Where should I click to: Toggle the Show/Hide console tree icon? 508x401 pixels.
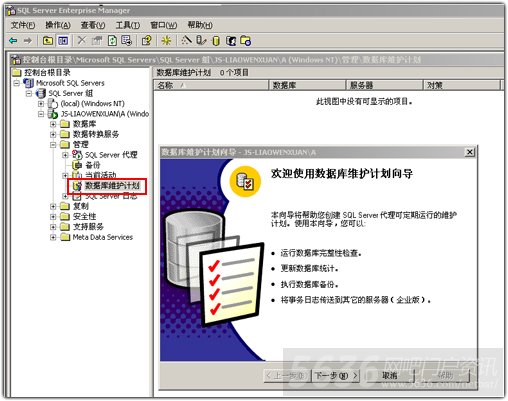[63, 41]
